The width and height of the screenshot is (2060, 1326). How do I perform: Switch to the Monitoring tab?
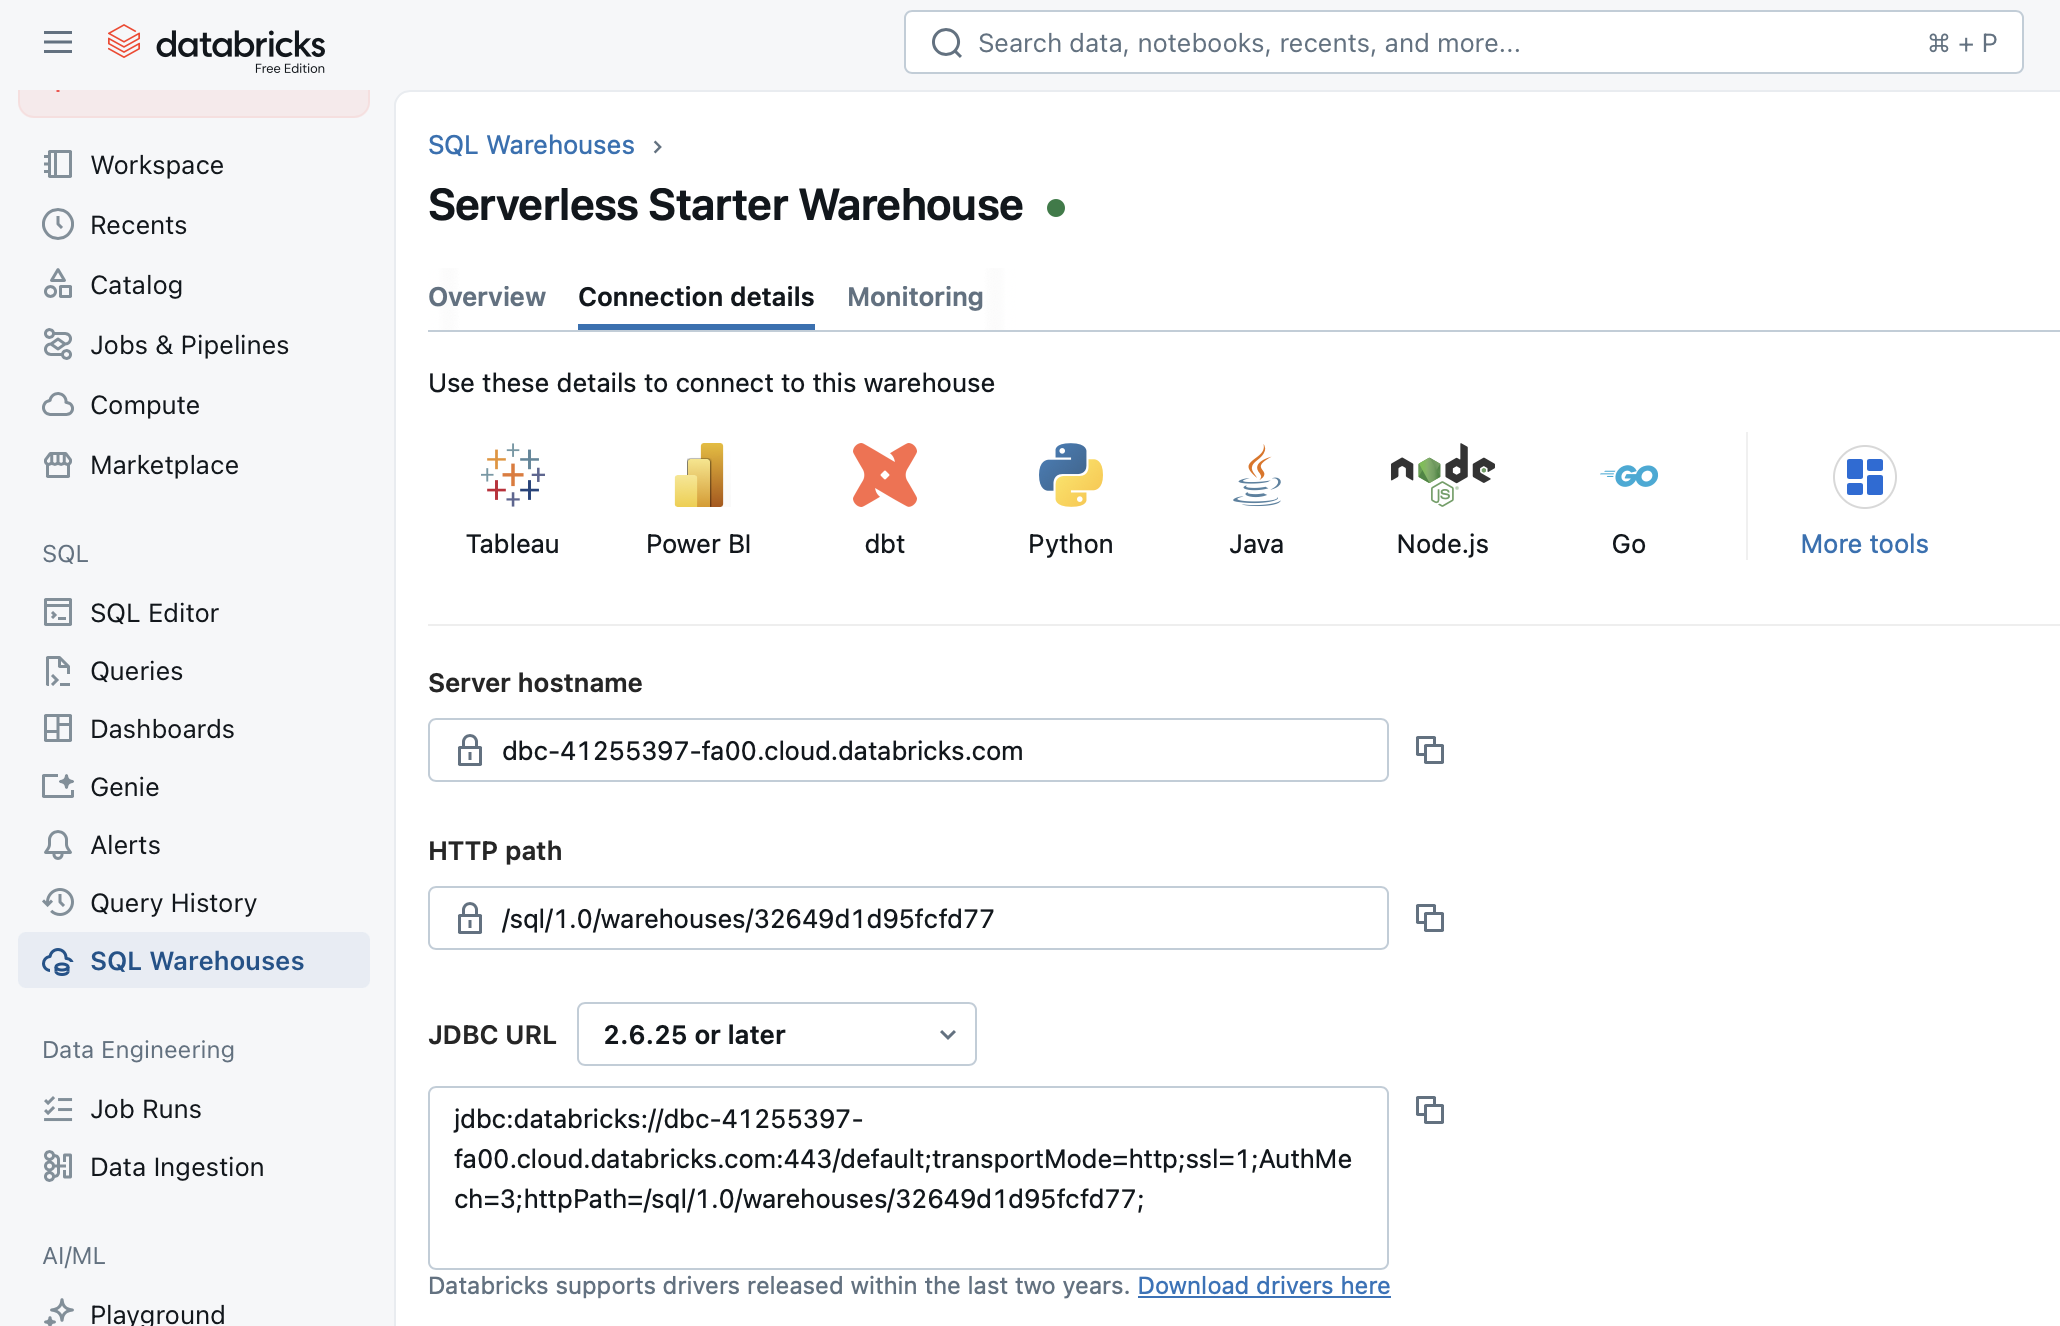[914, 297]
